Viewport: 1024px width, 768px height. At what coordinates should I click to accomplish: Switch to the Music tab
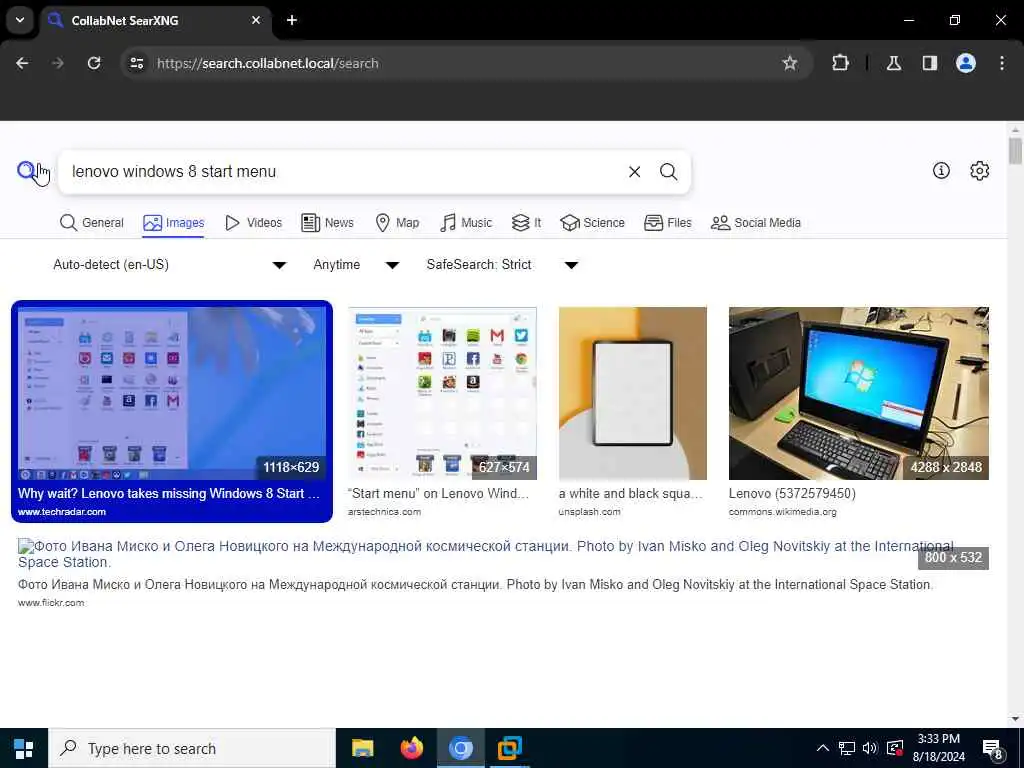466,223
